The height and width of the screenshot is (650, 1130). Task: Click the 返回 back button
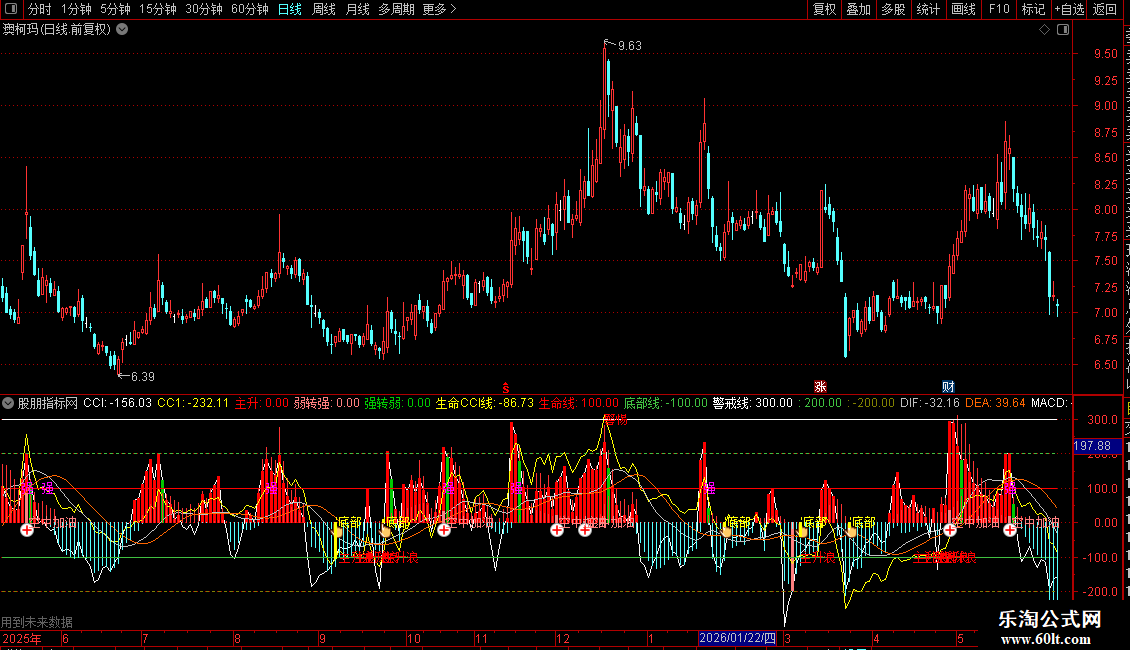1105,9
